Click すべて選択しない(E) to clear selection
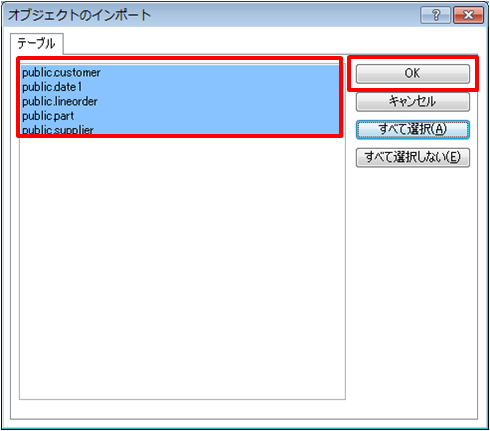 point(413,157)
